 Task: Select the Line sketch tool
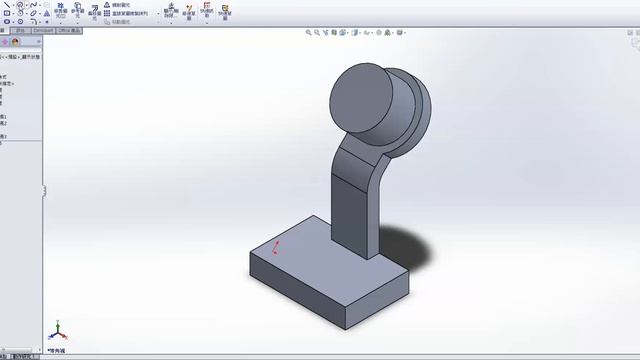click(x=7, y=5)
